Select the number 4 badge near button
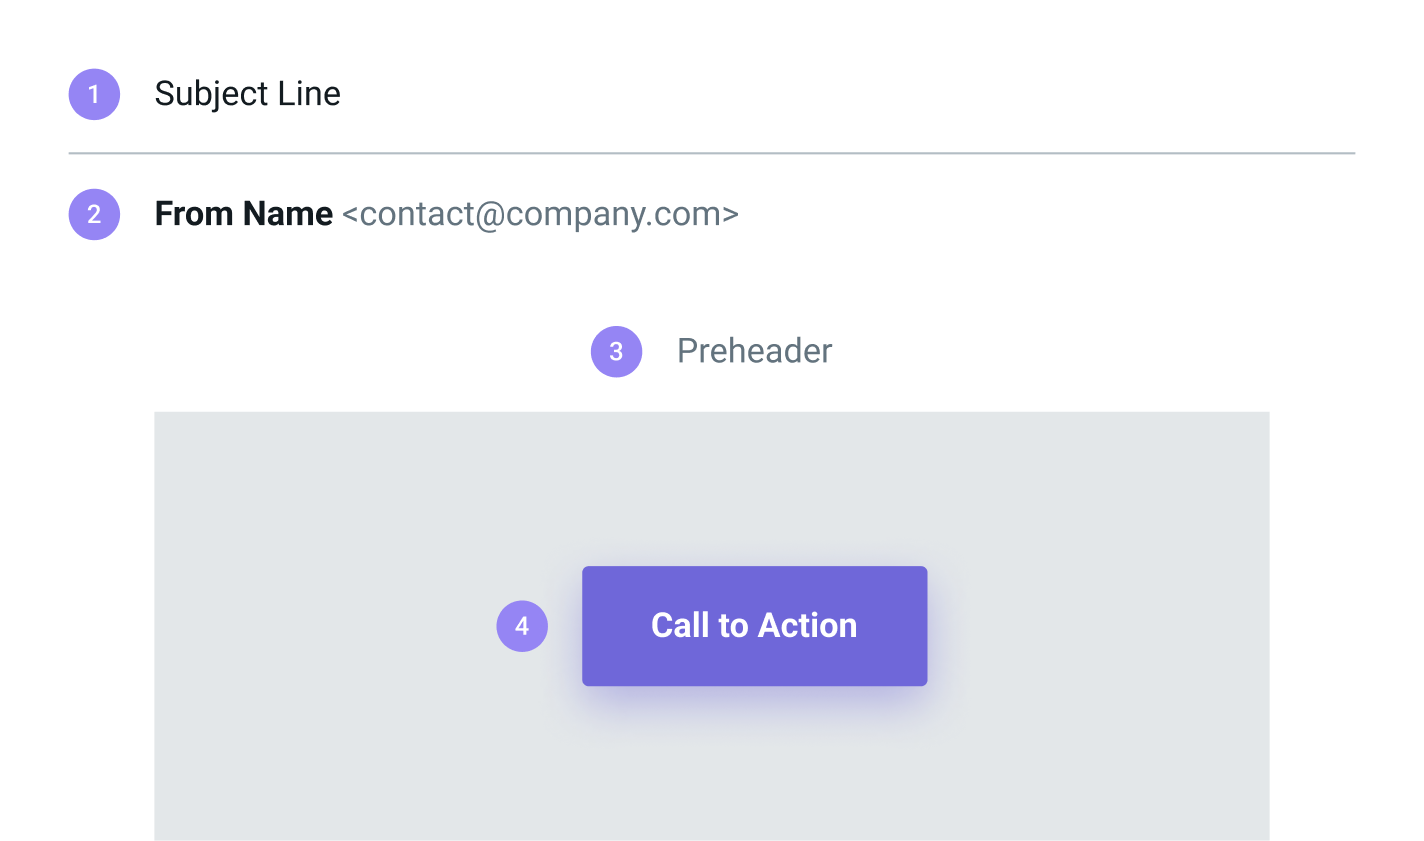 click(522, 626)
